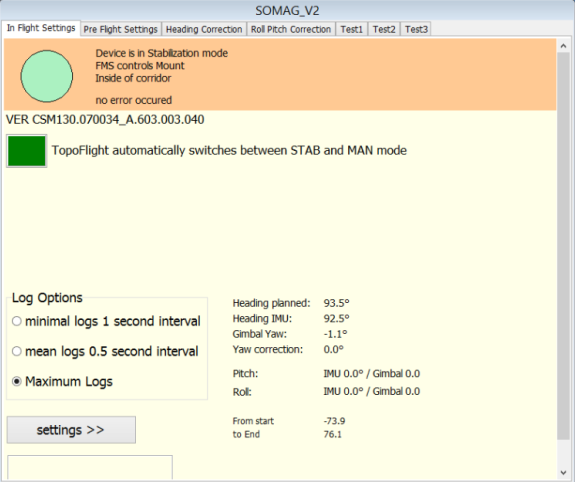
Task: Click the vertical scrollbar thumb
Action: tap(563, 246)
